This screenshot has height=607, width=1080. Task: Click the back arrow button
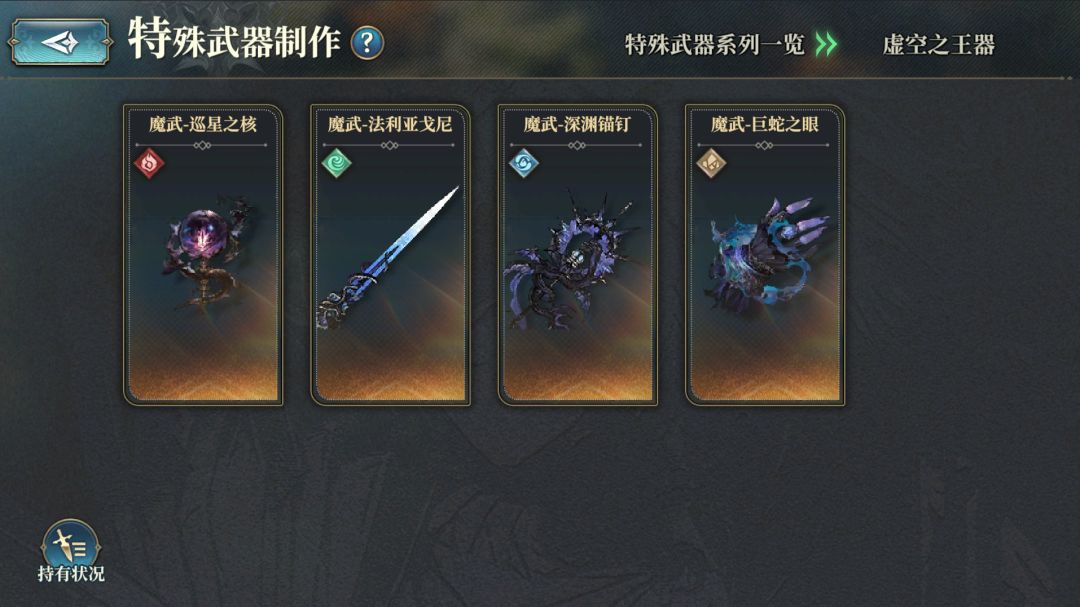coord(60,43)
